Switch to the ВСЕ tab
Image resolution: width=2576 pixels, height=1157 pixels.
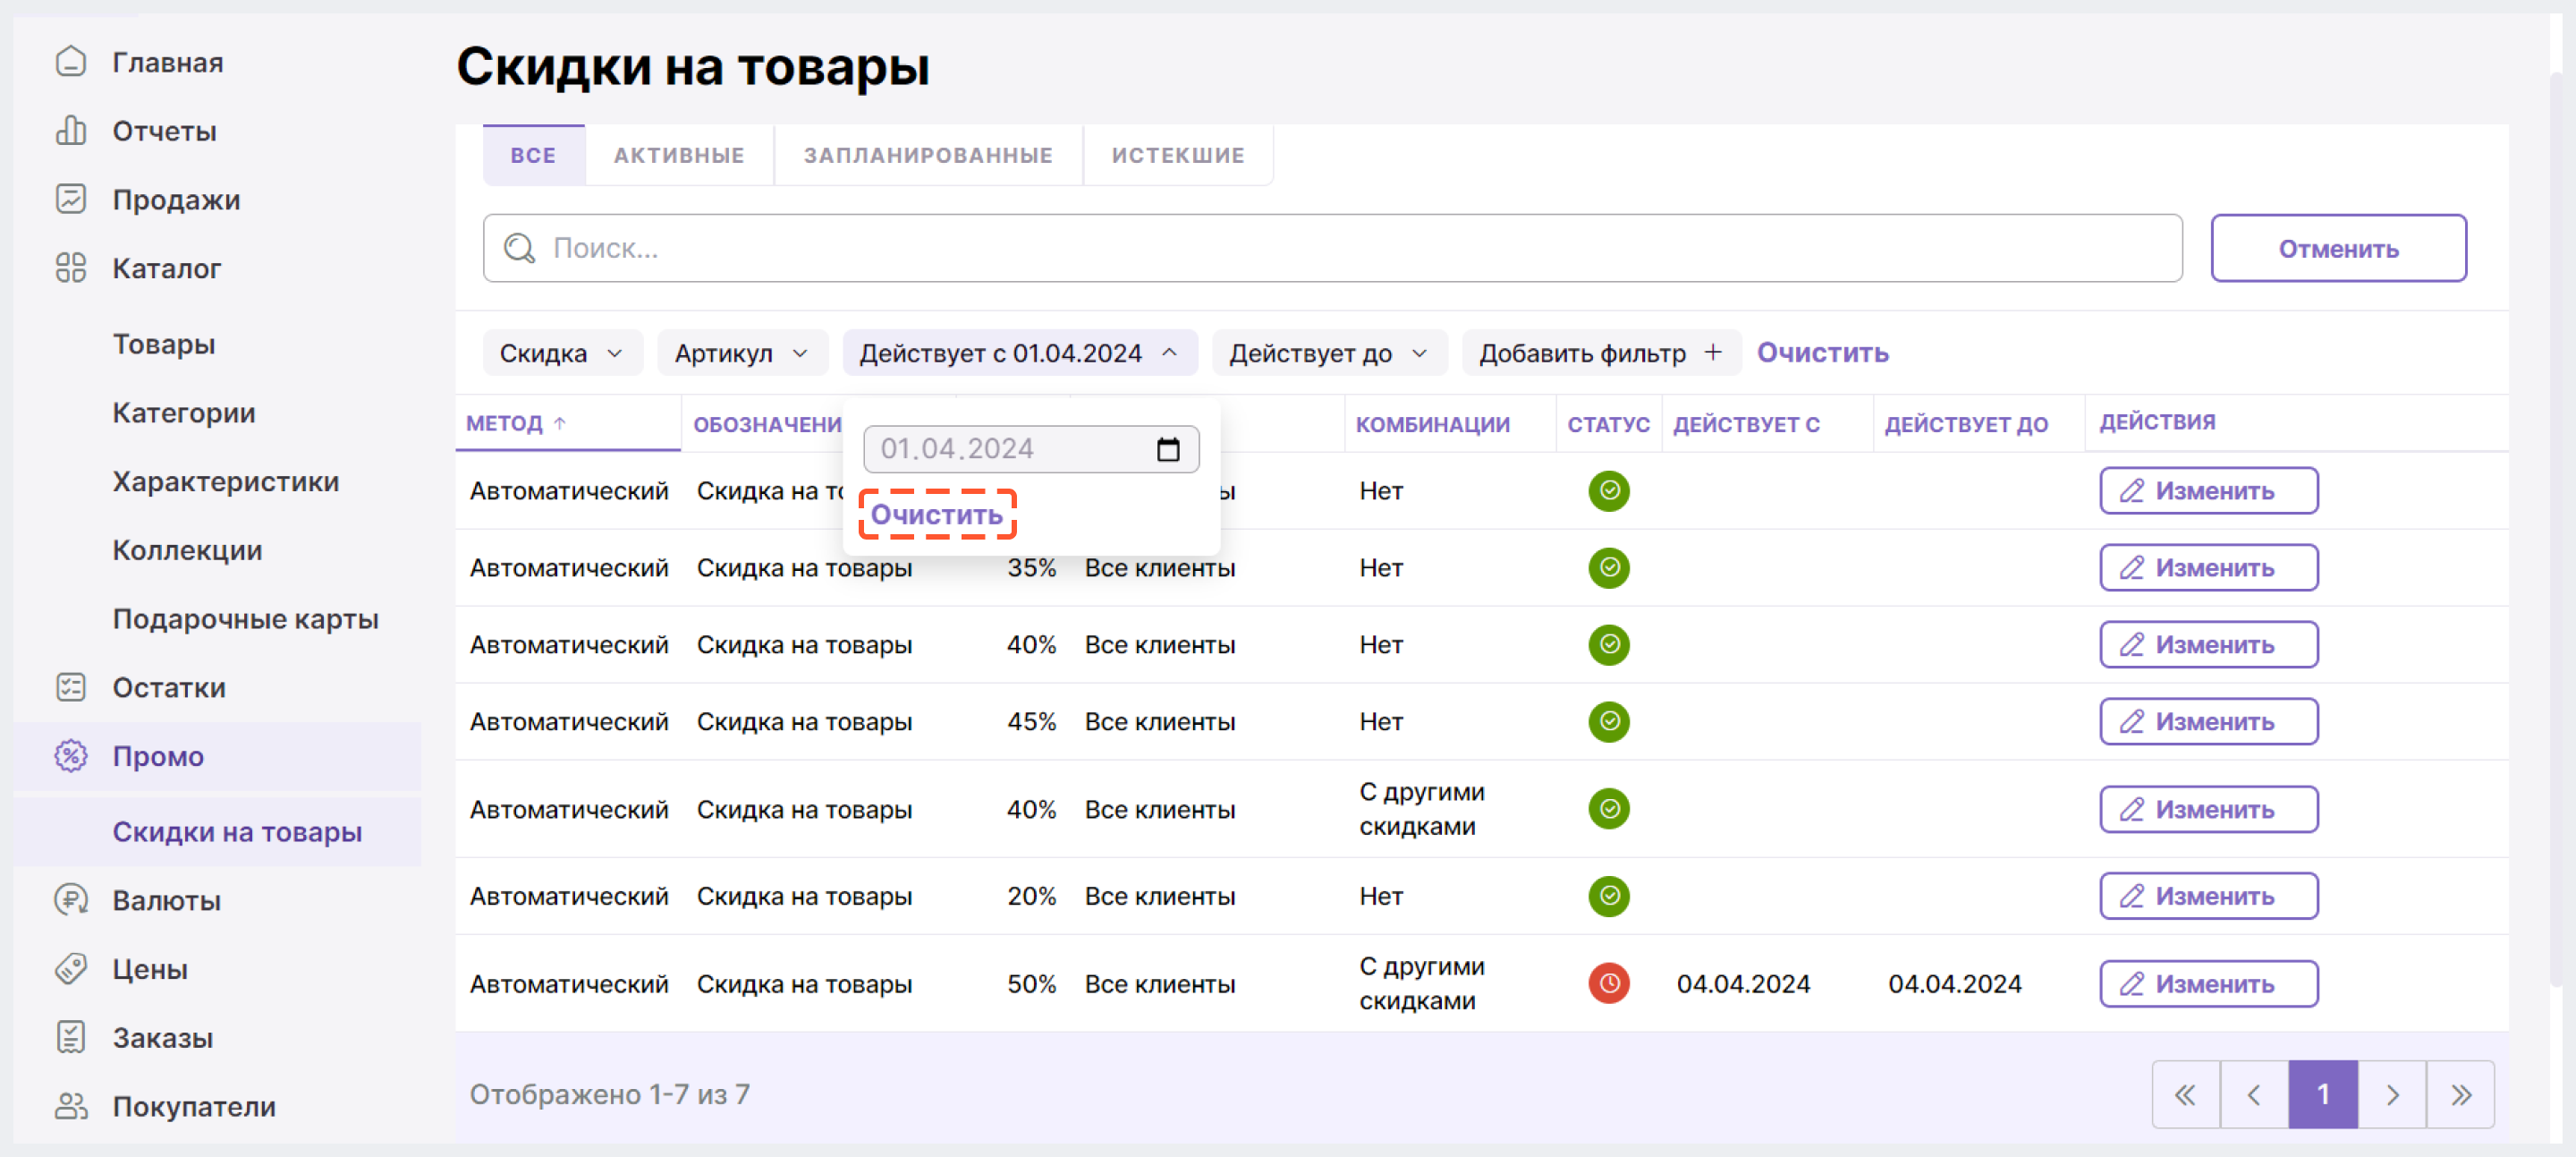(533, 155)
